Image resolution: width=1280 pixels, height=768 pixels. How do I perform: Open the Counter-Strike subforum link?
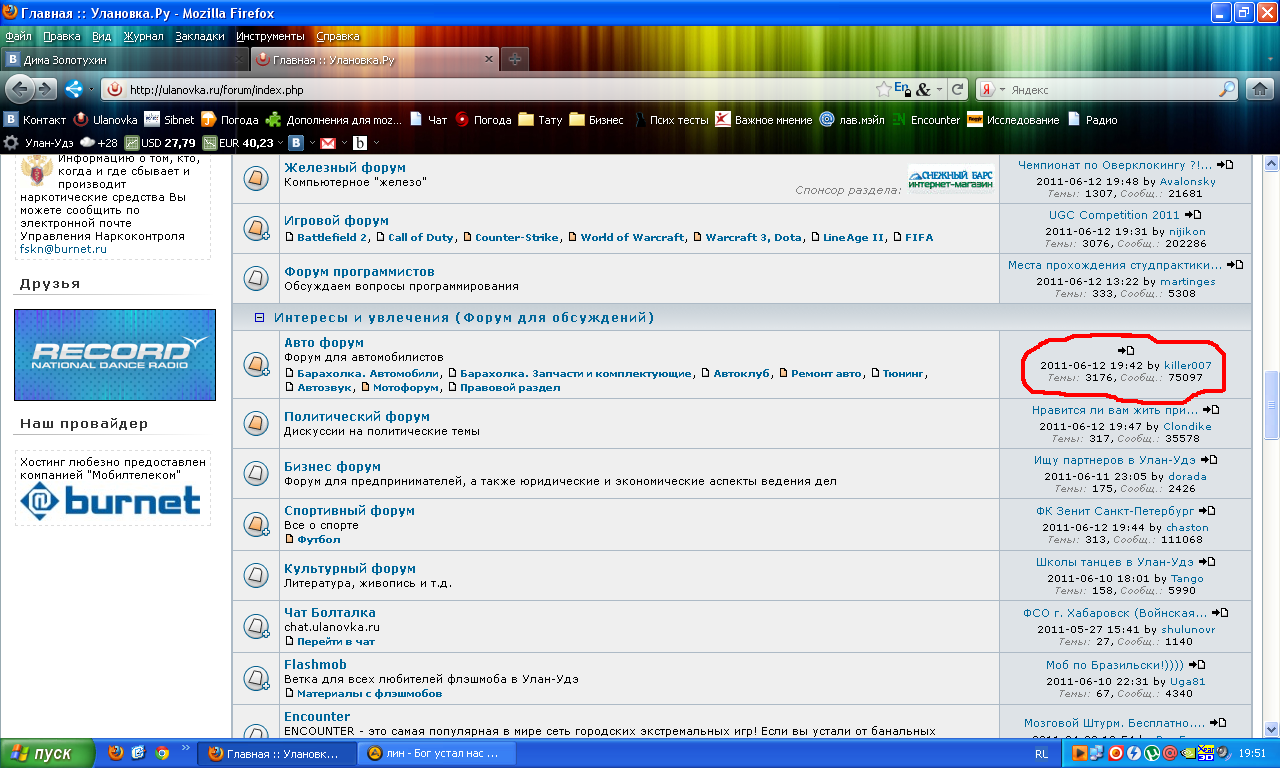point(517,237)
